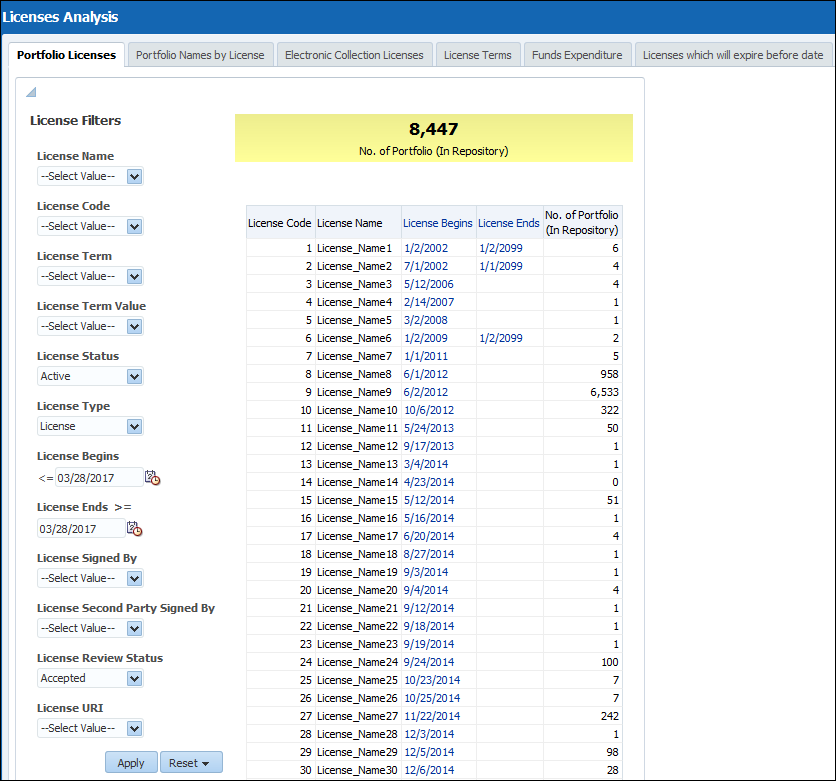Open License Ends date 1/1/2099 link
836x781 pixels.
click(501, 267)
